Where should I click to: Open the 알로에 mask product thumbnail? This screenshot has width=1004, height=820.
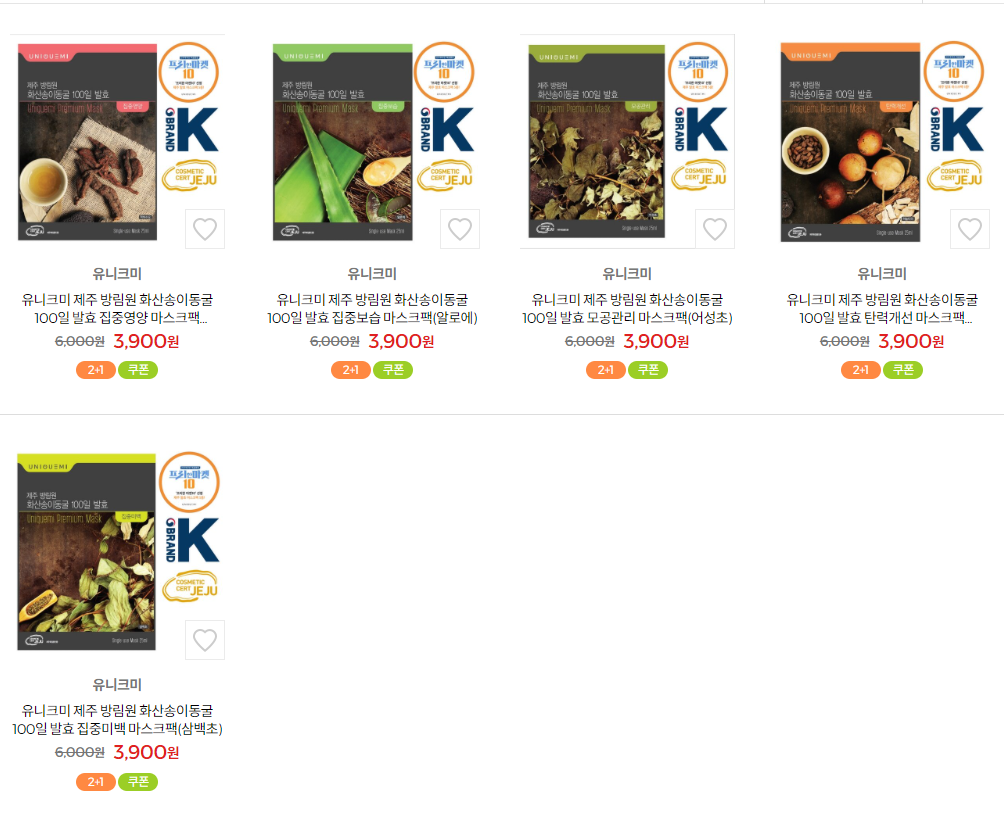click(x=373, y=141)
